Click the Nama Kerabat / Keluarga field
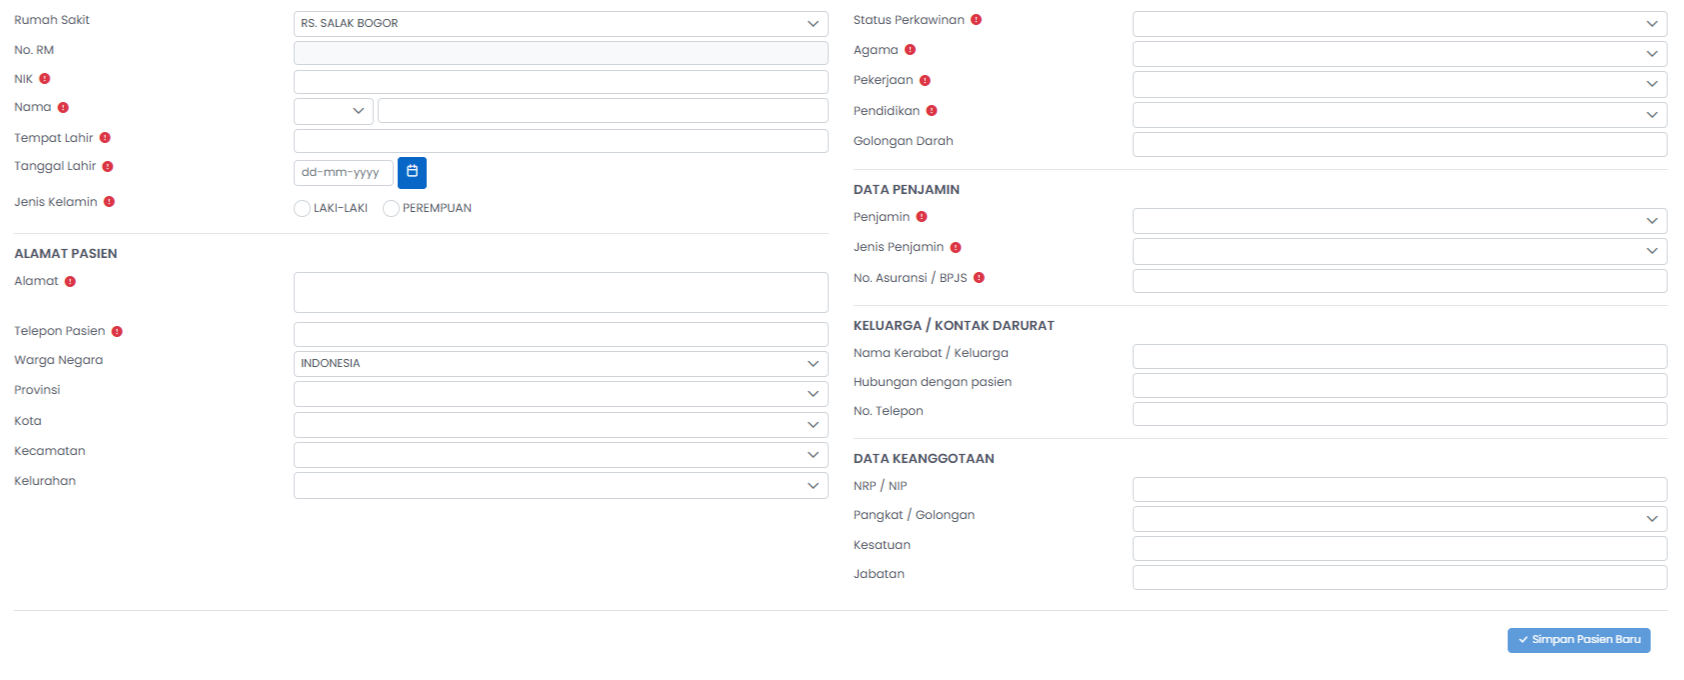Image resolution: width=1684 pixels, height=680 pixels. 1399,356
